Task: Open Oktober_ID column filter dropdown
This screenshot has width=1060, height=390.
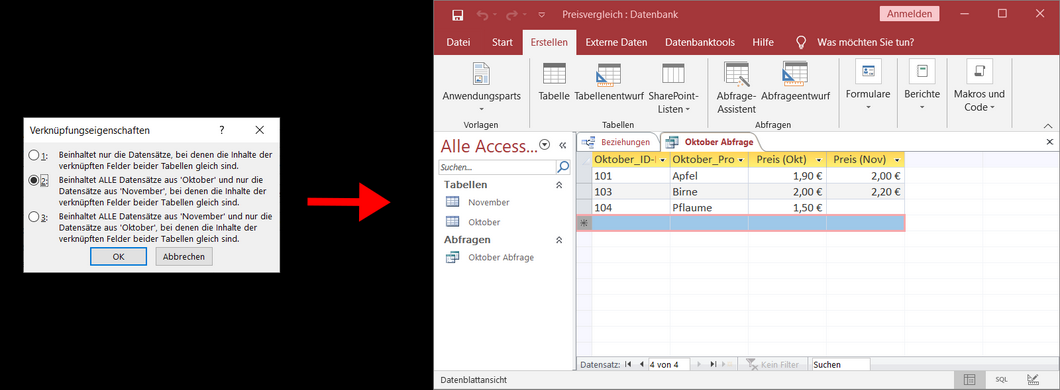Action: [x=663, y=160]
